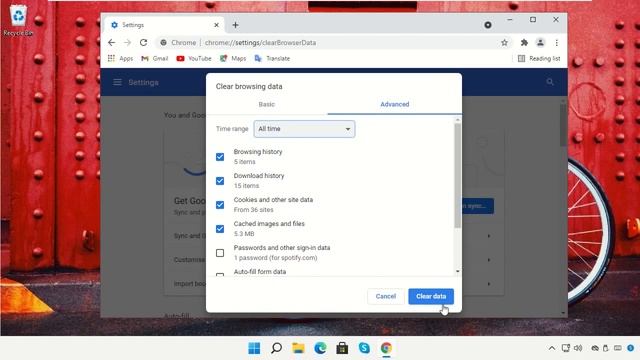The width and height of the screenshot is (640, 360).
Task: Open the Gmail bookmark
Action: (155, 58)
